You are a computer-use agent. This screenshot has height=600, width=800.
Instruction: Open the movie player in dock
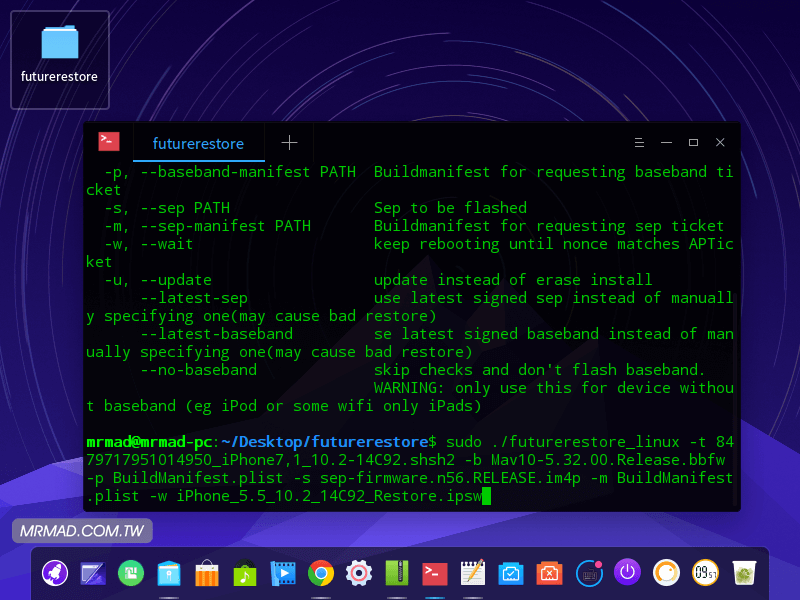point(283,573)
